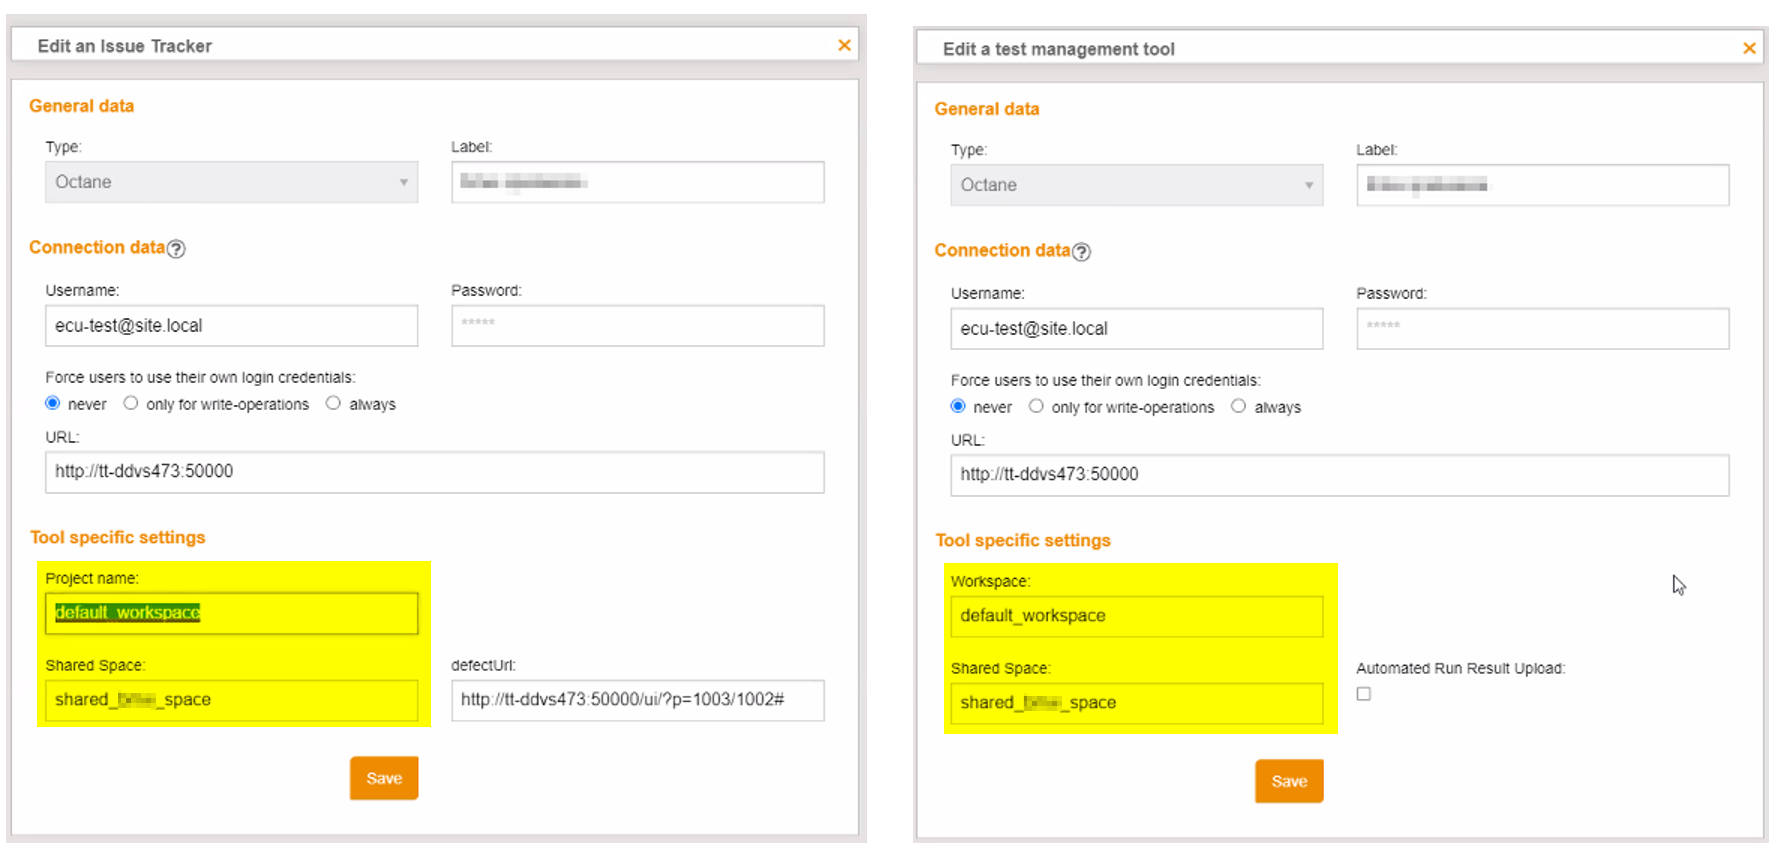Image resolution: width=1777 pixels, height=851 pixels.
Task: Choose 'always' in test management tool dialog
Action: click(x=1238, y=406)
